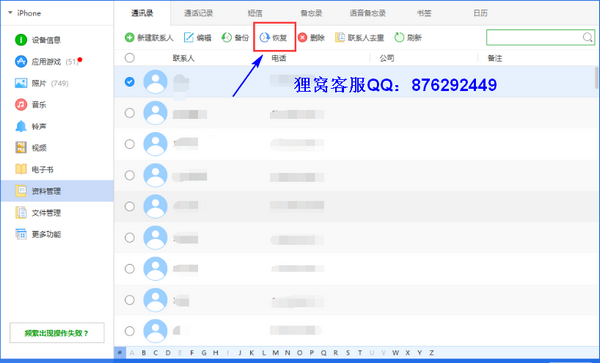Expand the iPhone device dropdown arrow
The width and height of the screenshot is (600, 363).
pos(10,13)
